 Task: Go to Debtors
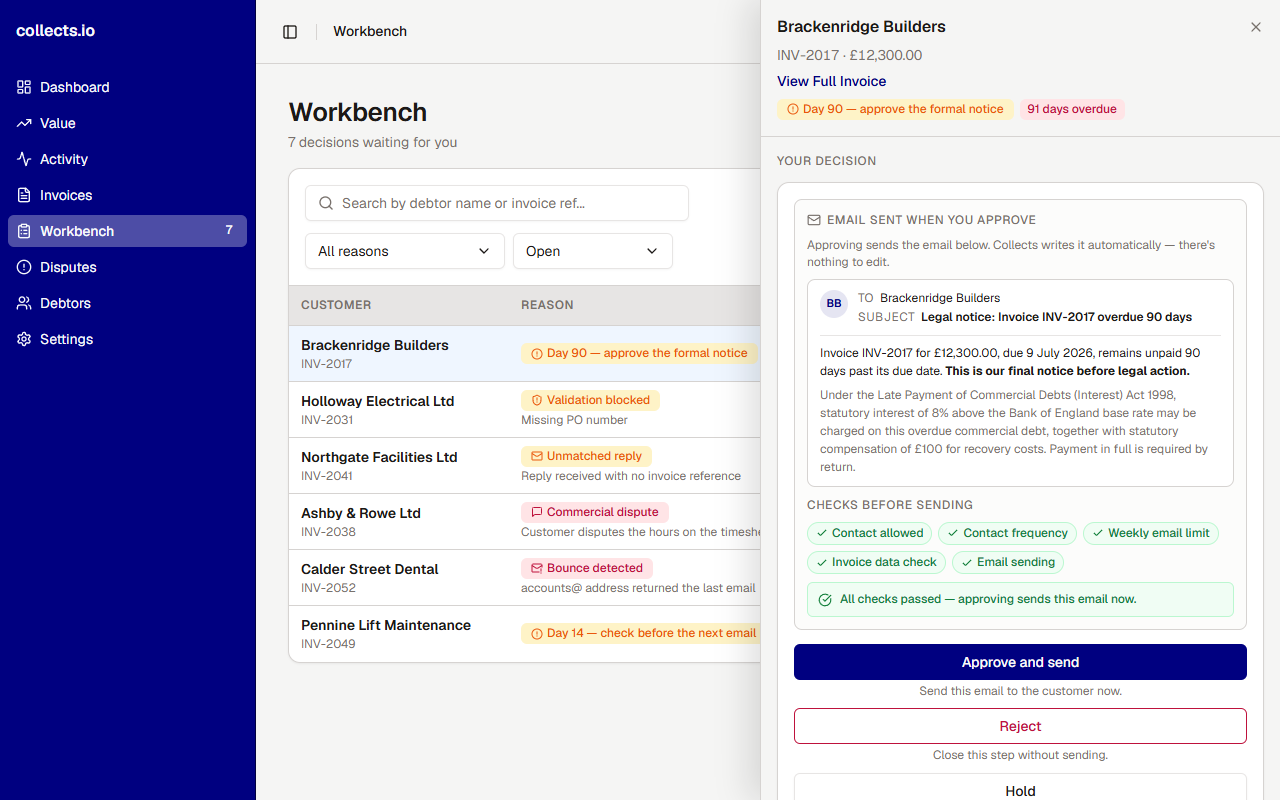pyautogui.click(x=127, y=303)
